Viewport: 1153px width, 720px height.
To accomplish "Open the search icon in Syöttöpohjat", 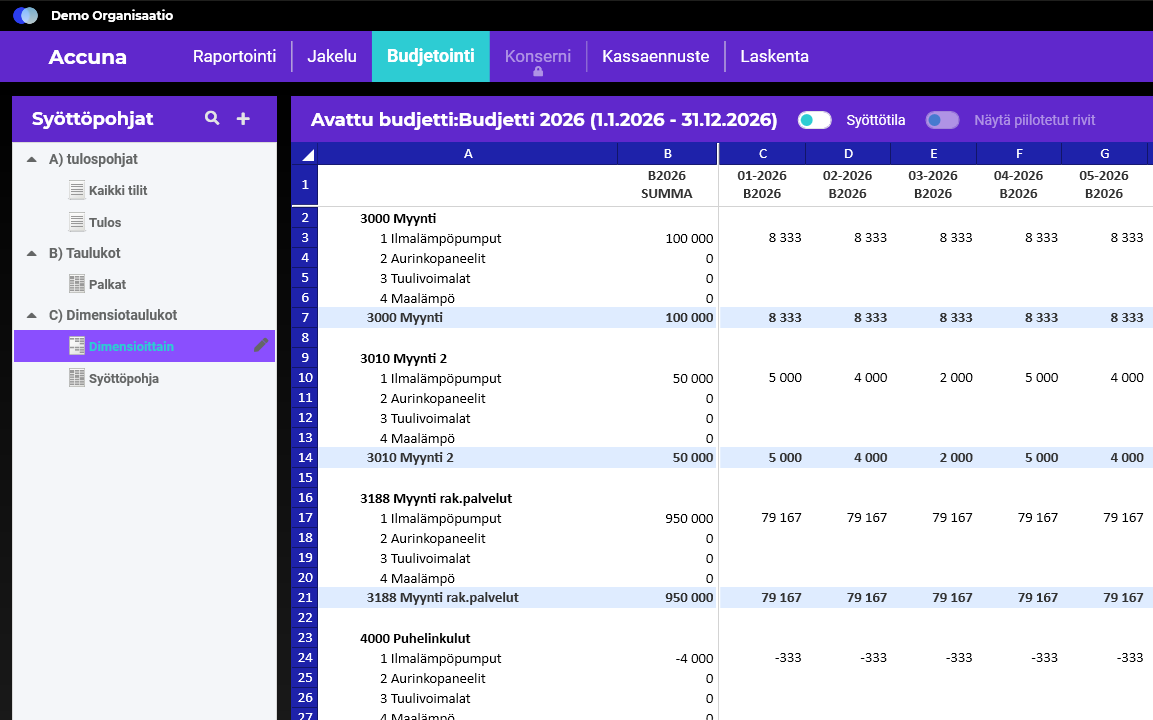I will tap(212, 118).
